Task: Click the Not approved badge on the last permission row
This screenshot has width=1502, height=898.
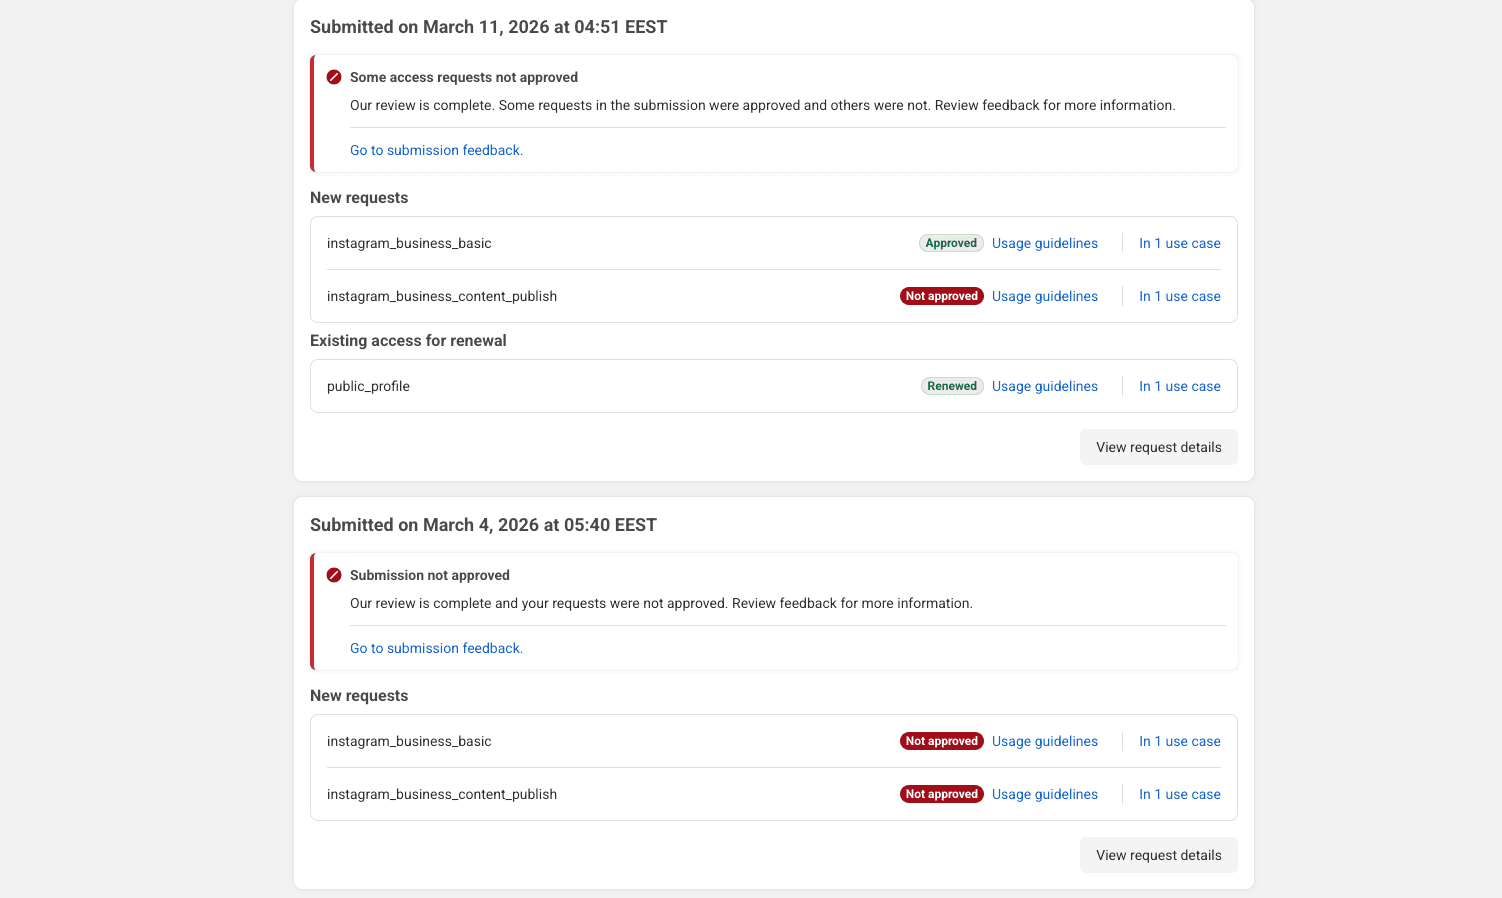Action: (941, 793)
